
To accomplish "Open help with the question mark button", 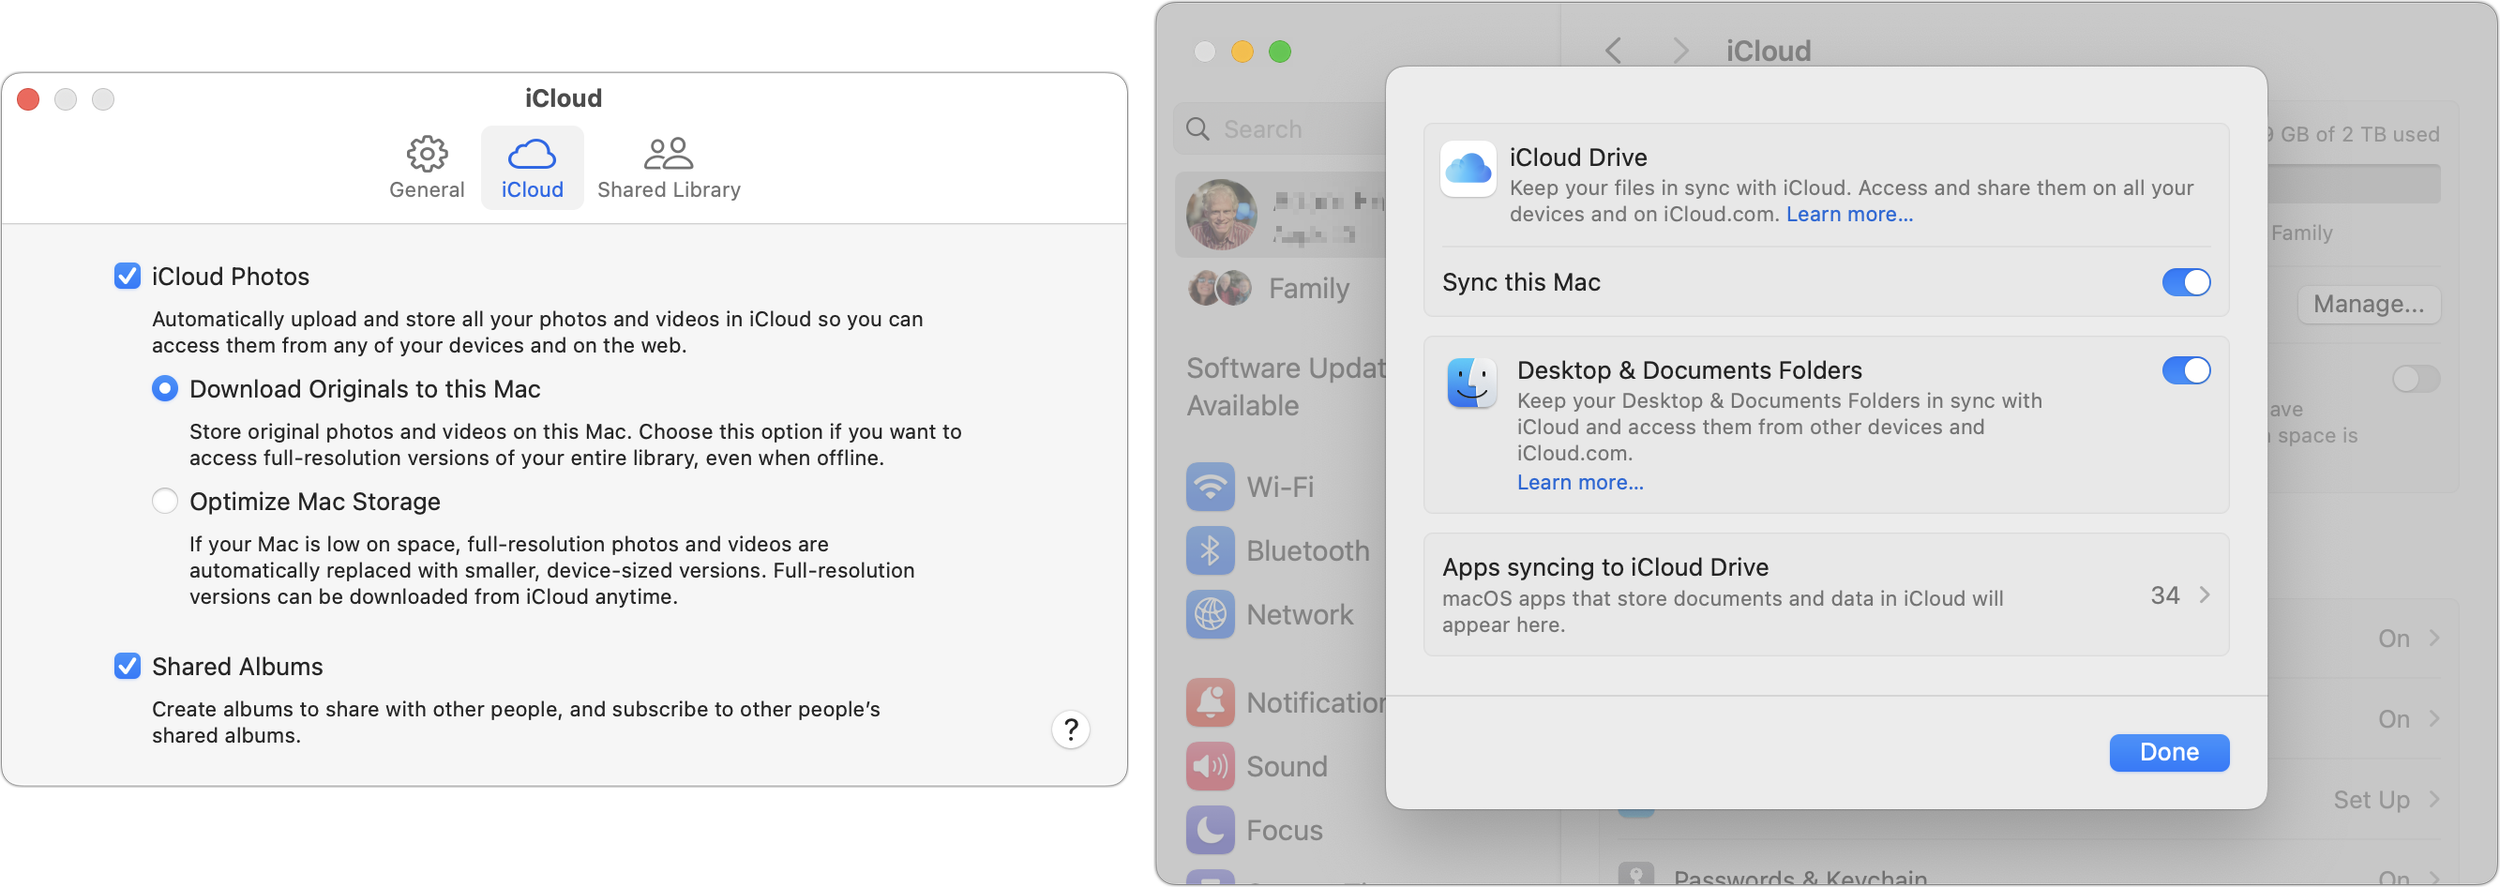I will click(x=1070, y=730).
